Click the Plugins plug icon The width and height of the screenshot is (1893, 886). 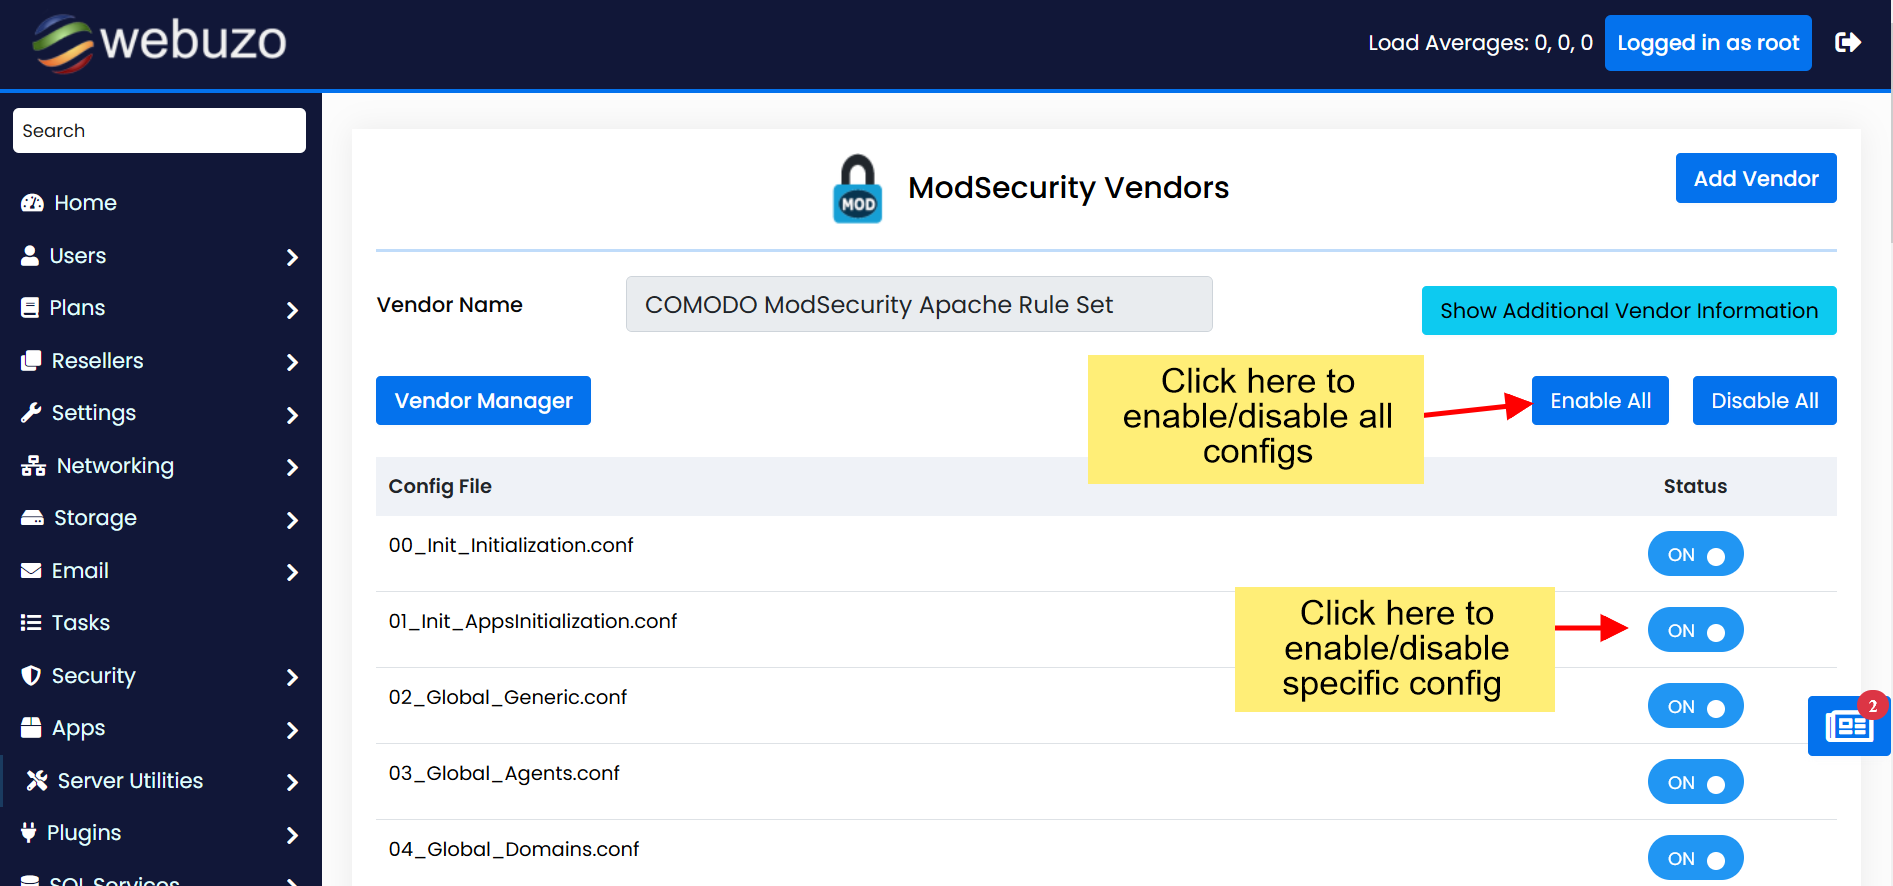point(29,833)
